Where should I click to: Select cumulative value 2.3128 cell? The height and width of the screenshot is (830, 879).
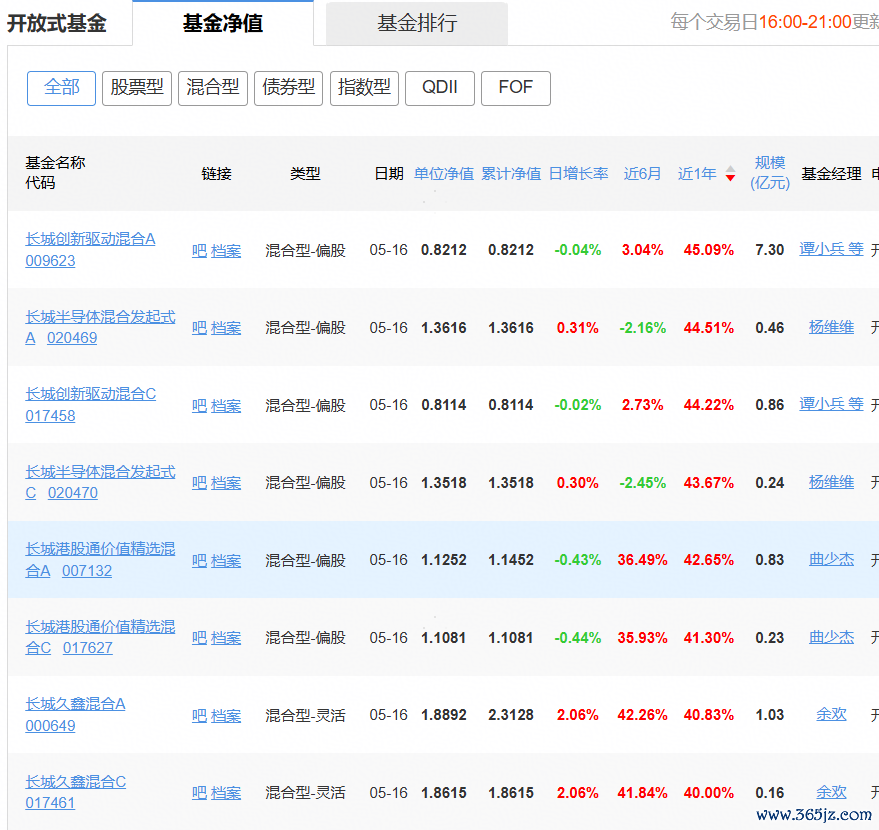pyautogui.click(x=511, y=715)
